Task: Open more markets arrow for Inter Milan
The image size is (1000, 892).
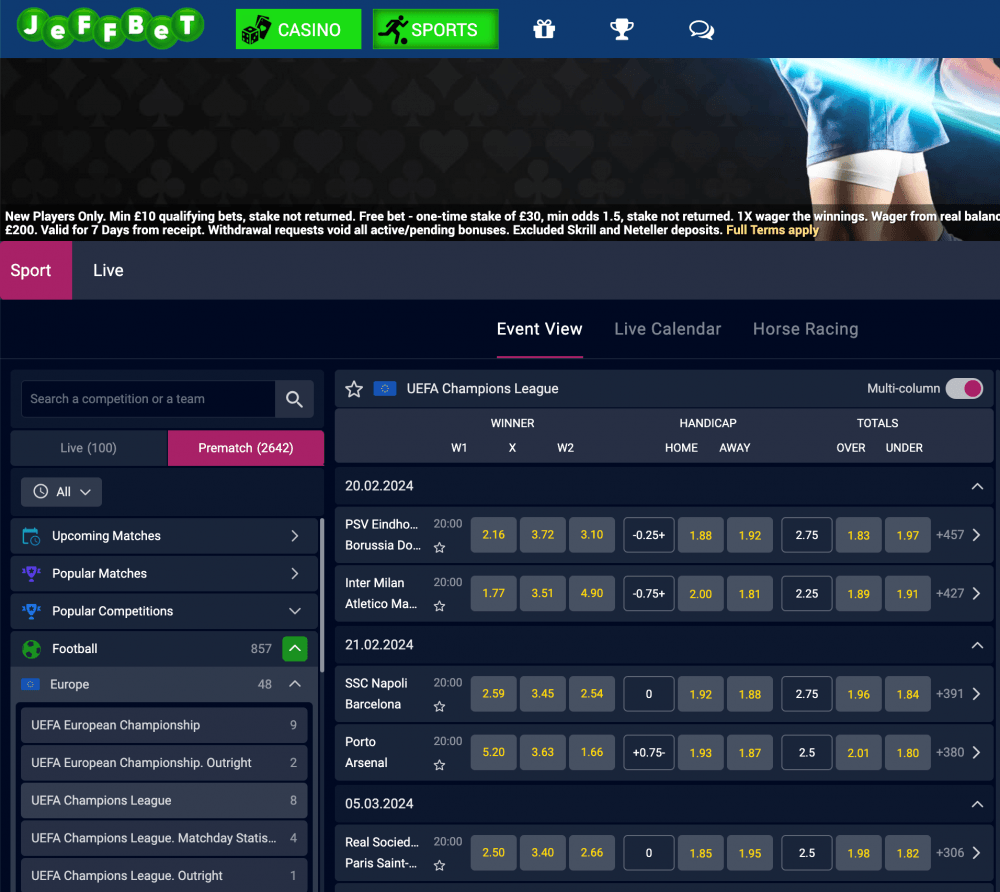Action: 976,594
